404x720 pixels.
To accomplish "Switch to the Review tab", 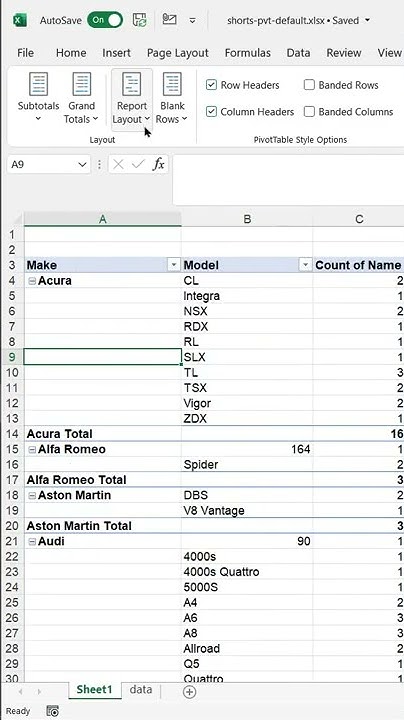I will tap(344, 53).
